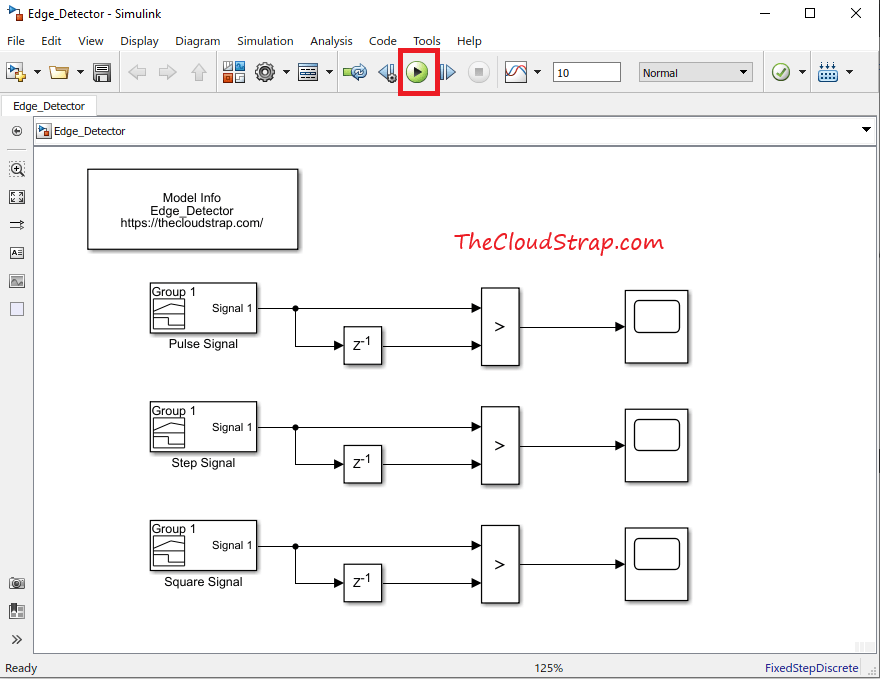880x679 pixels.
Task: Open the Pulse Signal source block
Action: click(202, 310)
